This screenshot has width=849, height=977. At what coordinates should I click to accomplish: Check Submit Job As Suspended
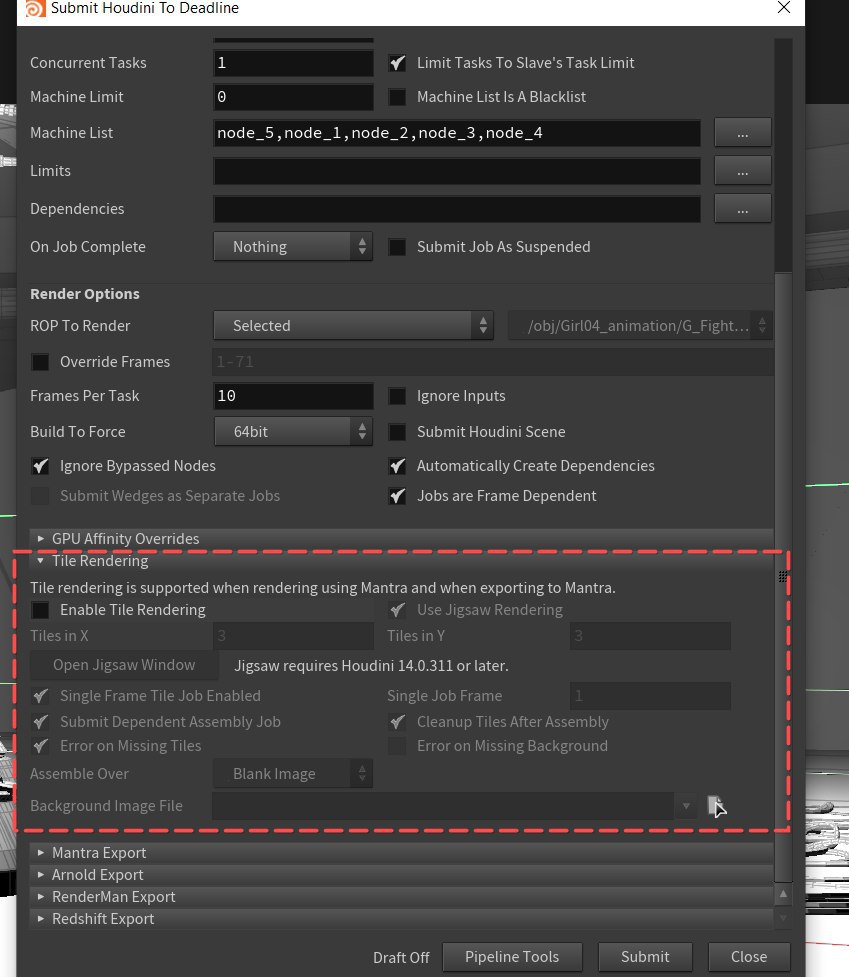(x=397, y=247)
